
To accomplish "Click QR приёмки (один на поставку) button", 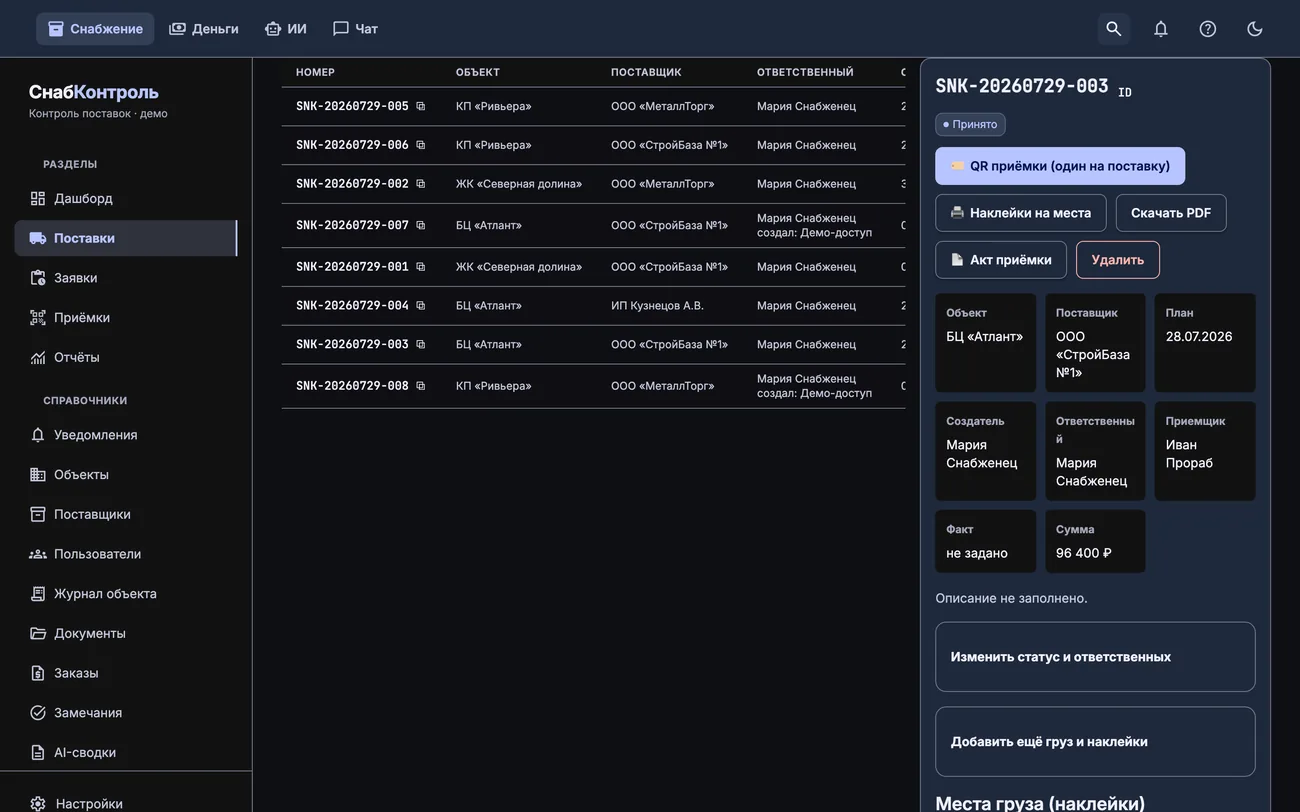I will click(x=1060, y=166).
